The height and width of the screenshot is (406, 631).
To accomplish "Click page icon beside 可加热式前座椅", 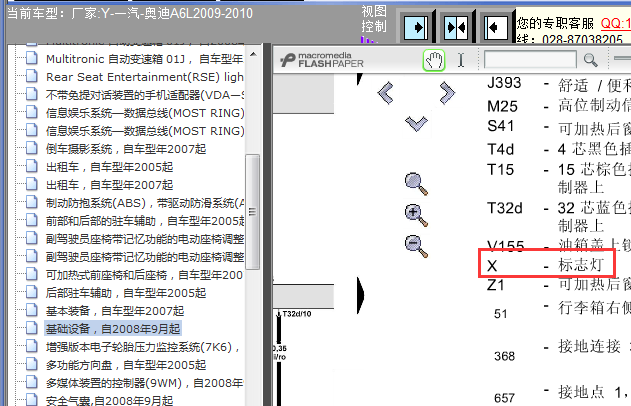I will (32, 274).
